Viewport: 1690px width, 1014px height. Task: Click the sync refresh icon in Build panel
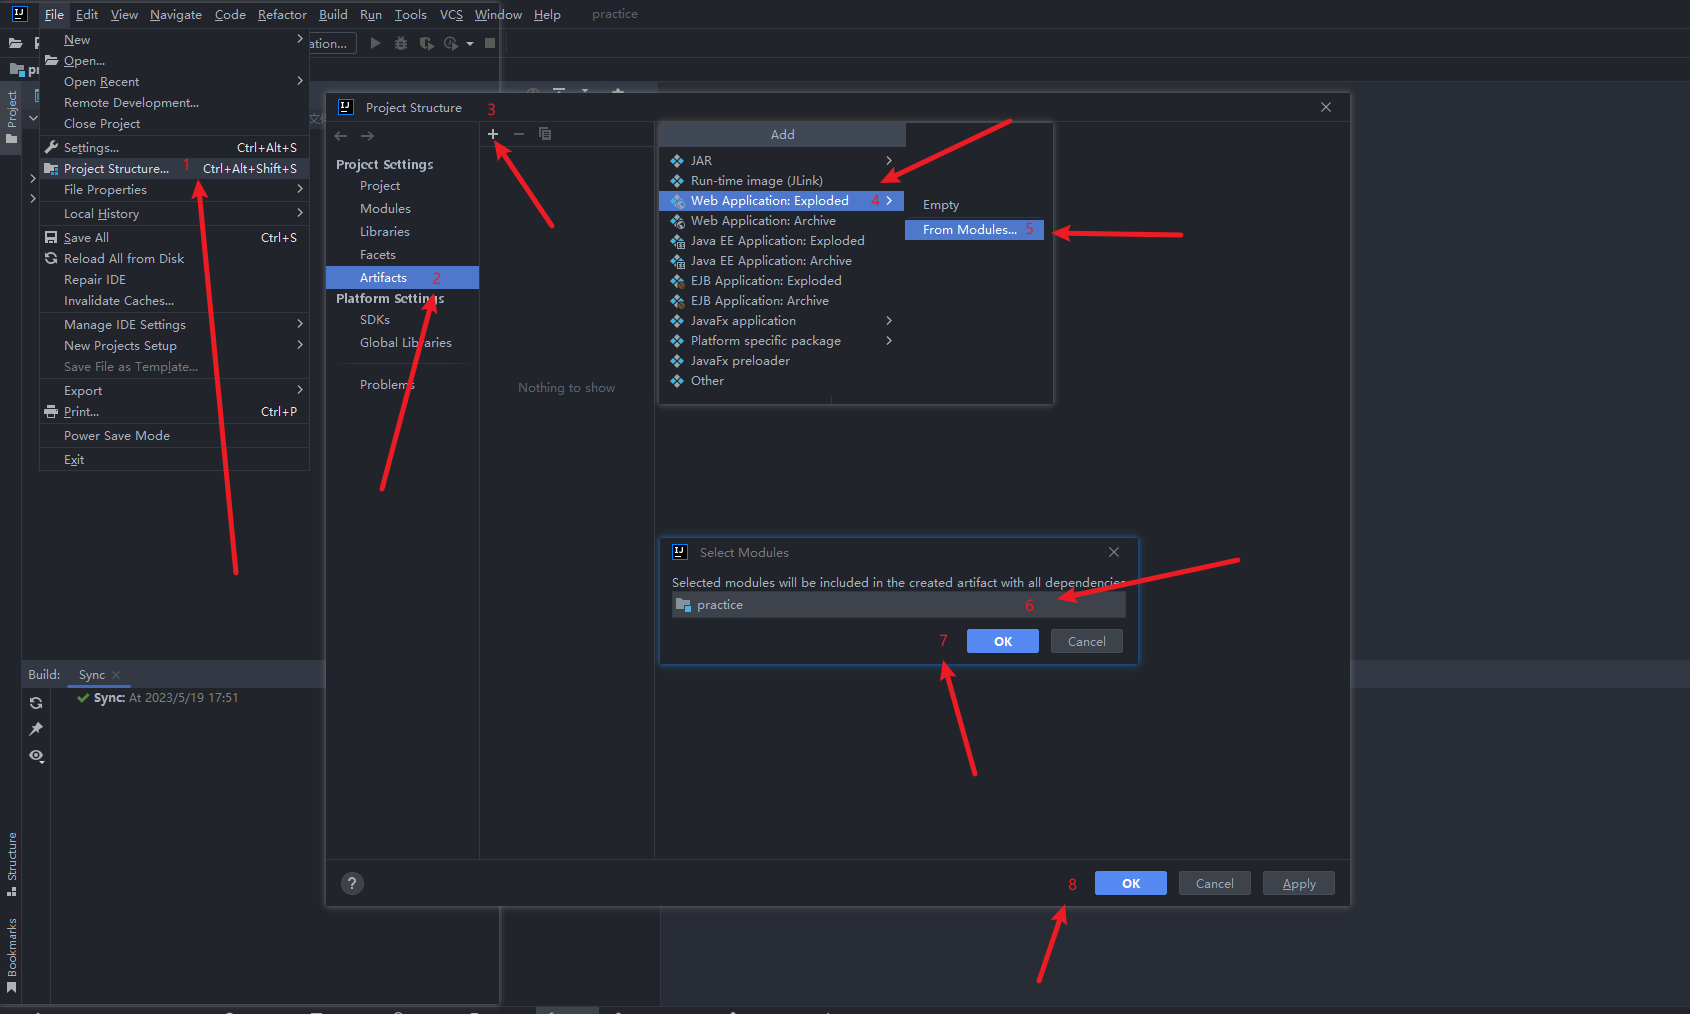pos(36,703)
